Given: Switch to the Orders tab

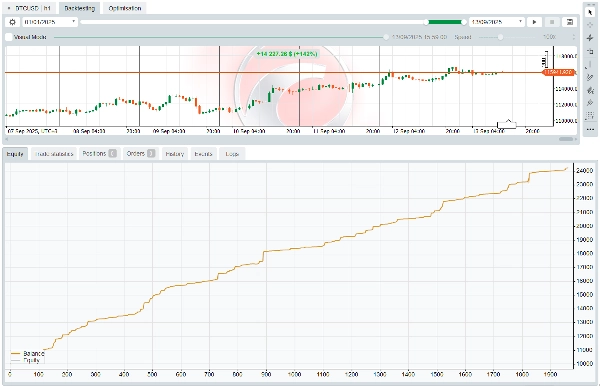Looking at the screenshot, I should (140, 154).
